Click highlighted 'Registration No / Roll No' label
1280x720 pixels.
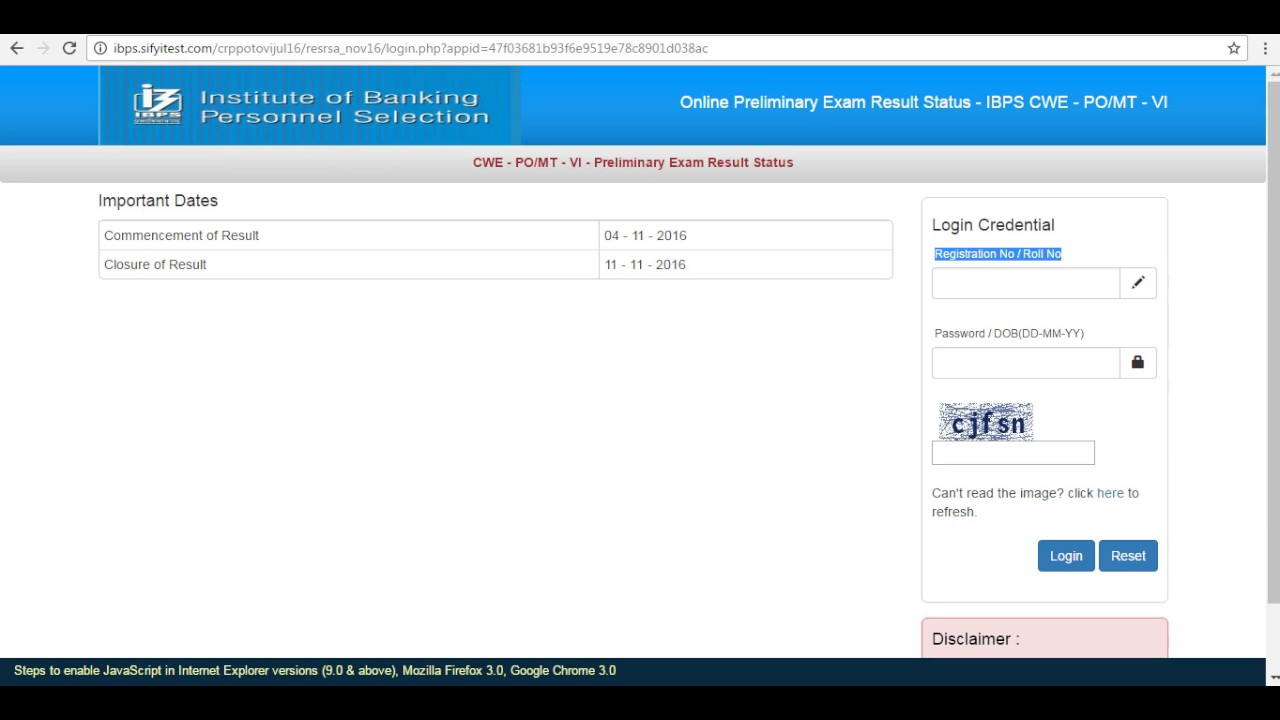(x=998, y=254)
